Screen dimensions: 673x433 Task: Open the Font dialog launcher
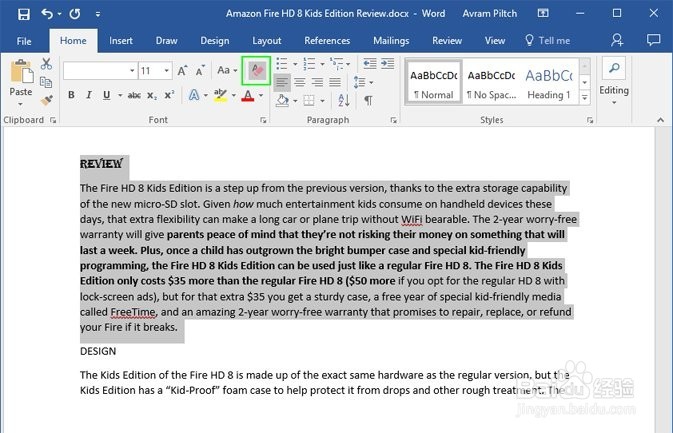click(x=263, y=121)
